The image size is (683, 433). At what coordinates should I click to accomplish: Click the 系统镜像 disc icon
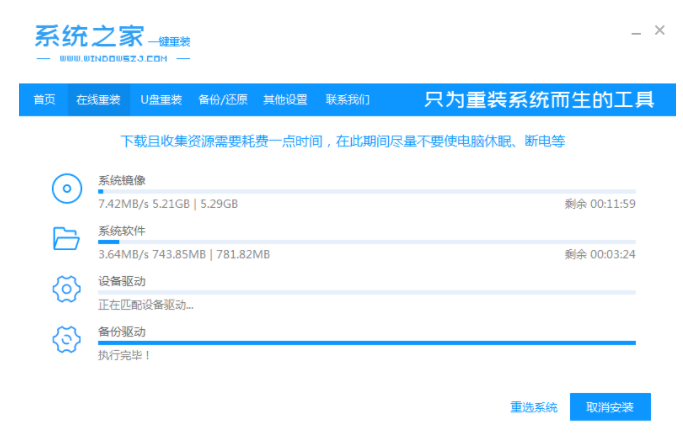tap(67, 189)
